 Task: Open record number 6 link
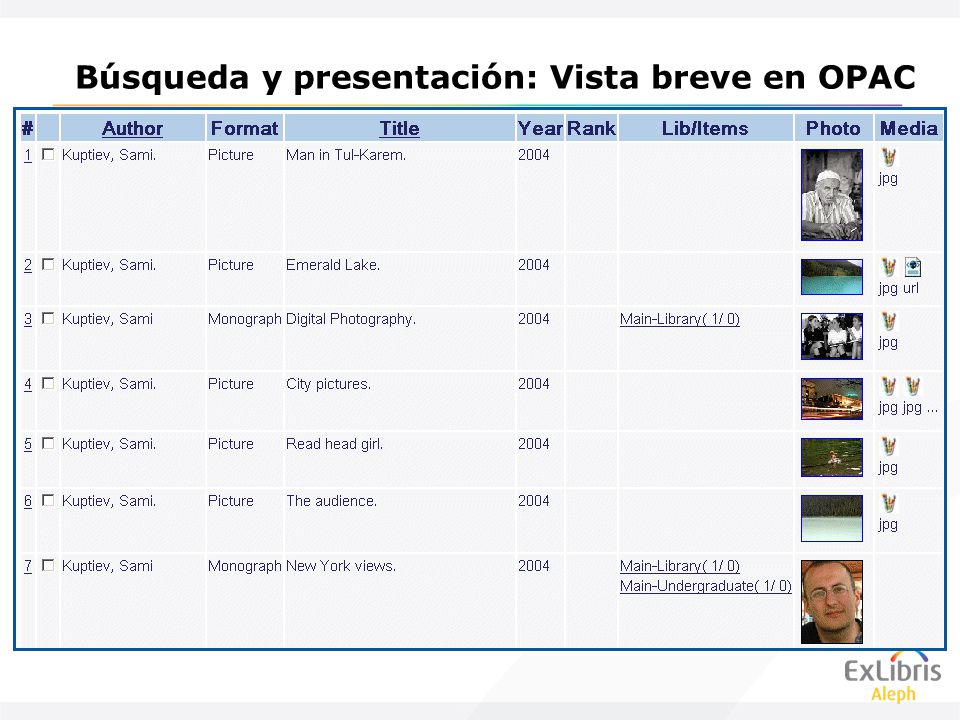(28, 501)
